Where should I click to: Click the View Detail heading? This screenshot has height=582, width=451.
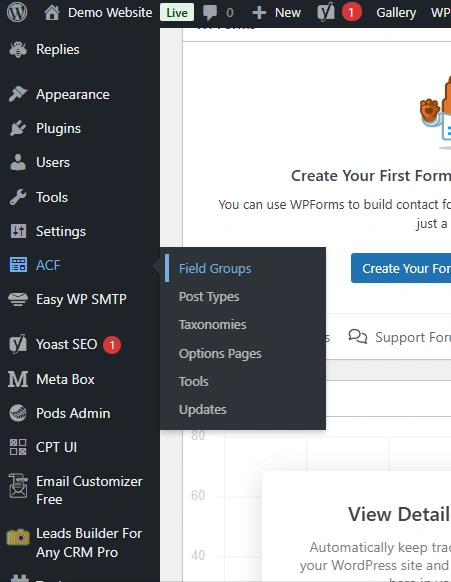click(x=399, y=514)
